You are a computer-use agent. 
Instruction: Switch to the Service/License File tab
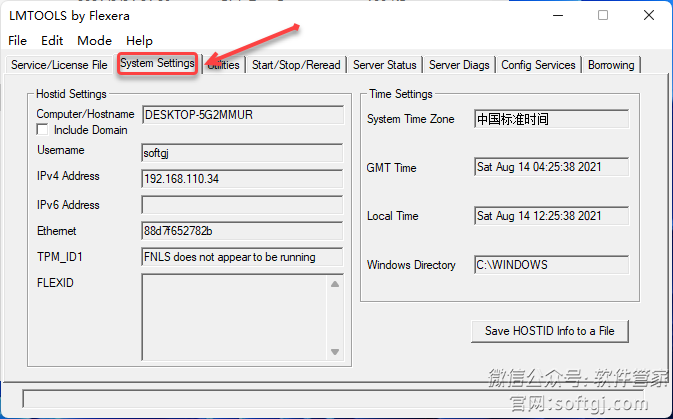tap(59, 65)
